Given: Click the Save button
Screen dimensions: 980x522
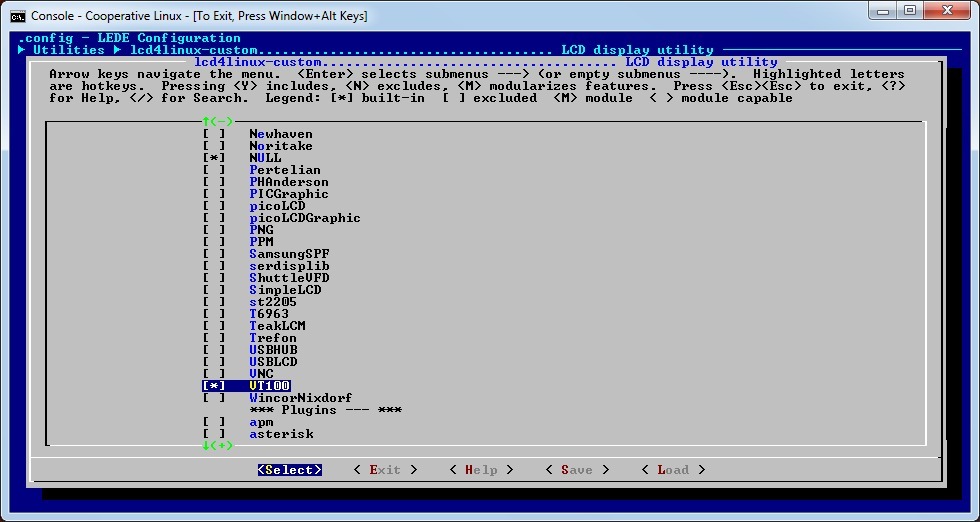Looking at the screenshot, I should (577, 469).
